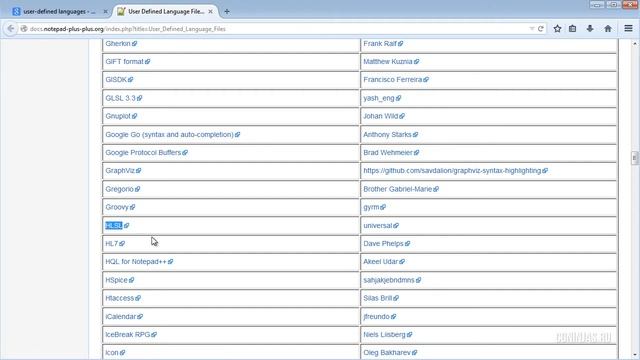Click the scrollbar up arrow
Image resolution: width=640 pixels, height=360 pixels.
tap(635, 44)
